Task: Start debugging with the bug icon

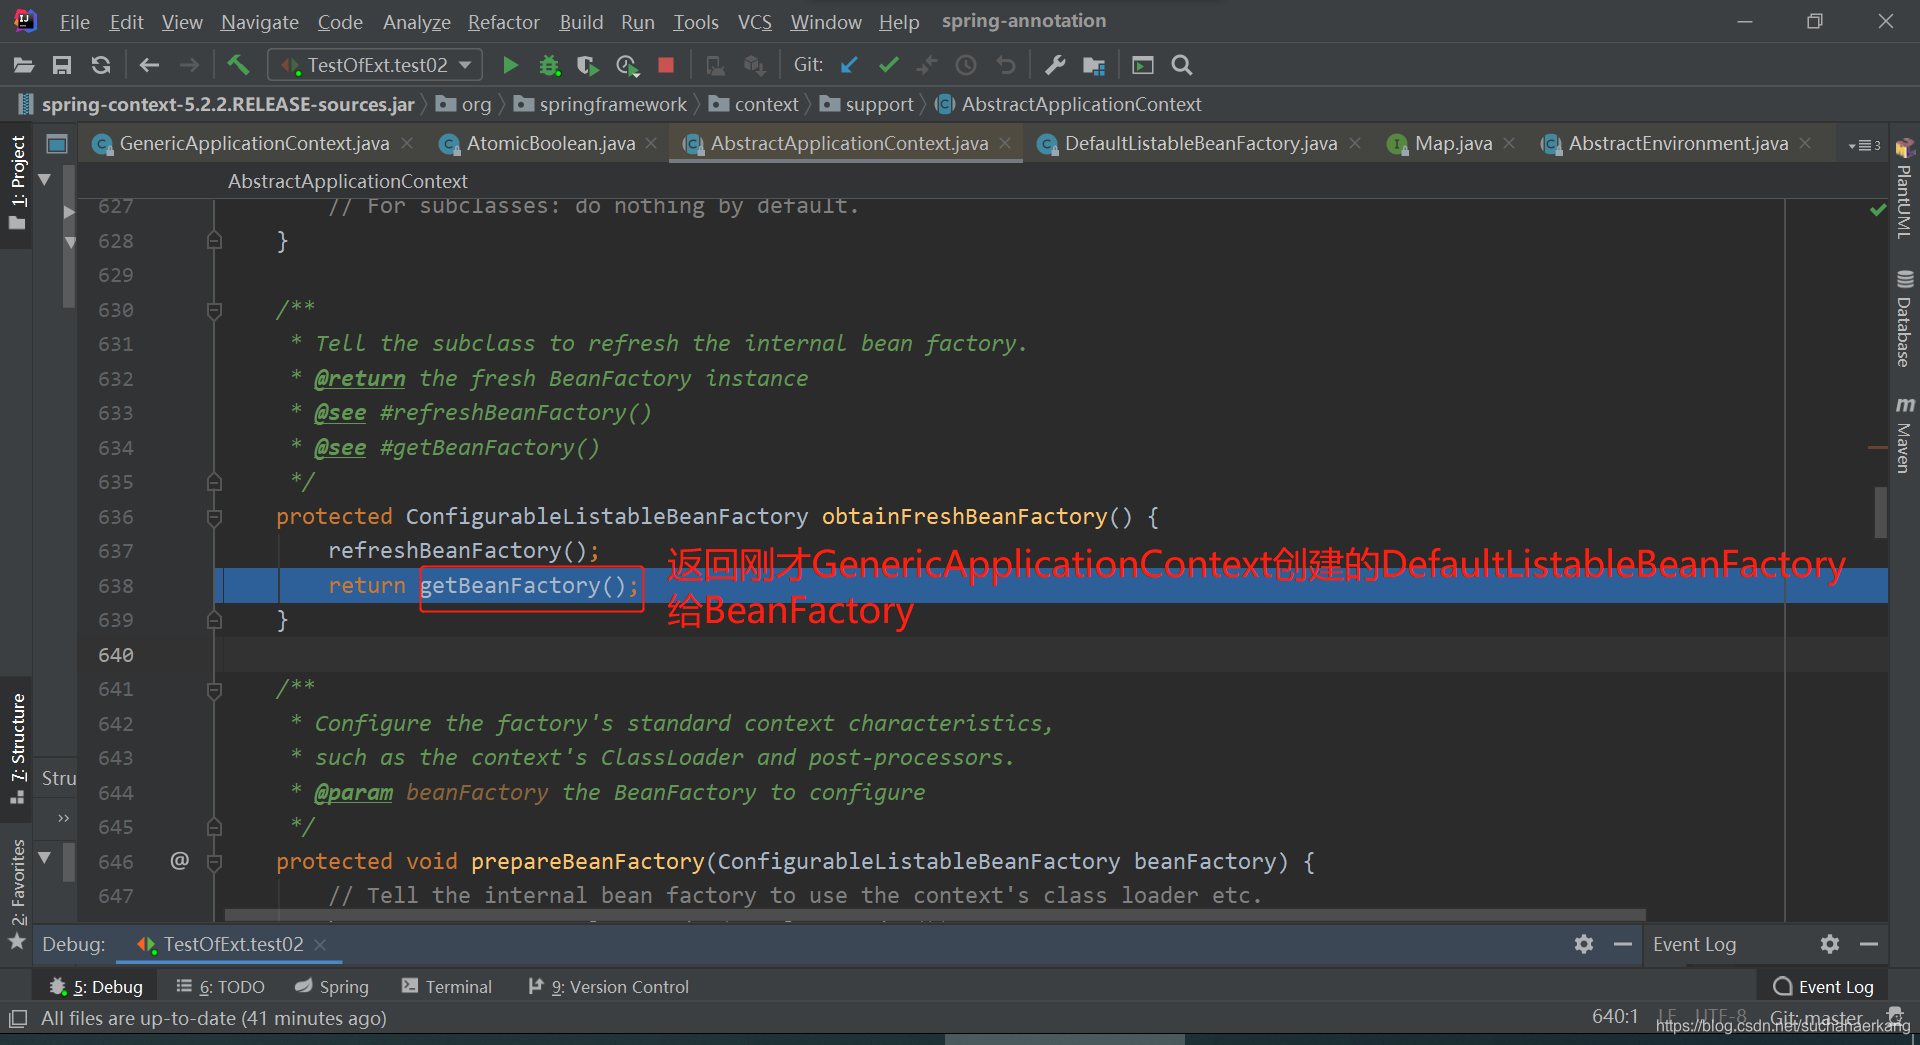Action: (x=549, y=66)
